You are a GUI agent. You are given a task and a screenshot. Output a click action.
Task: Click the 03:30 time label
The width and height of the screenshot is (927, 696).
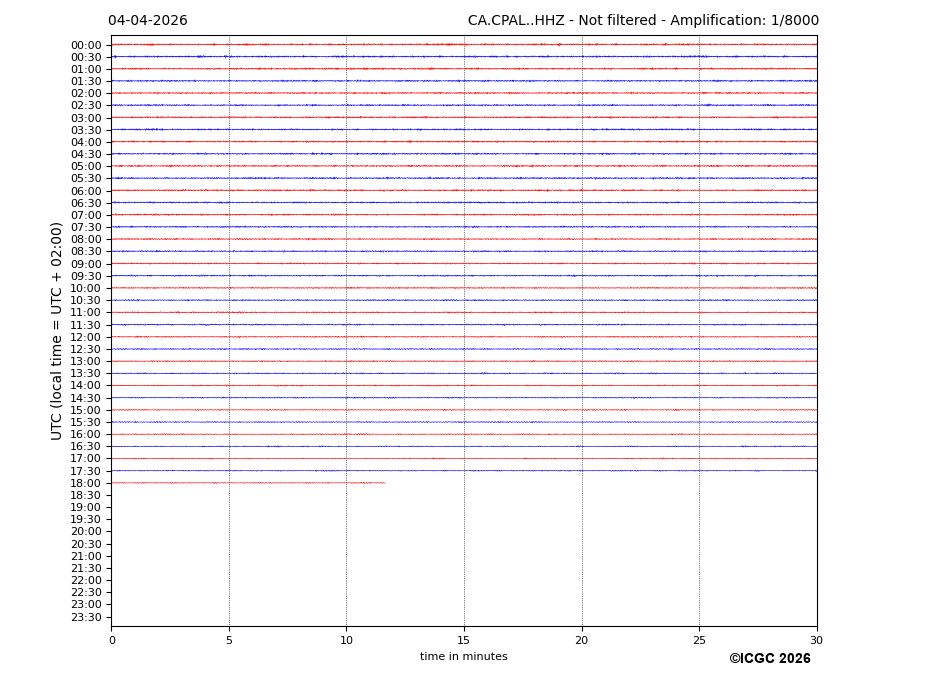[x=86, y=130]
